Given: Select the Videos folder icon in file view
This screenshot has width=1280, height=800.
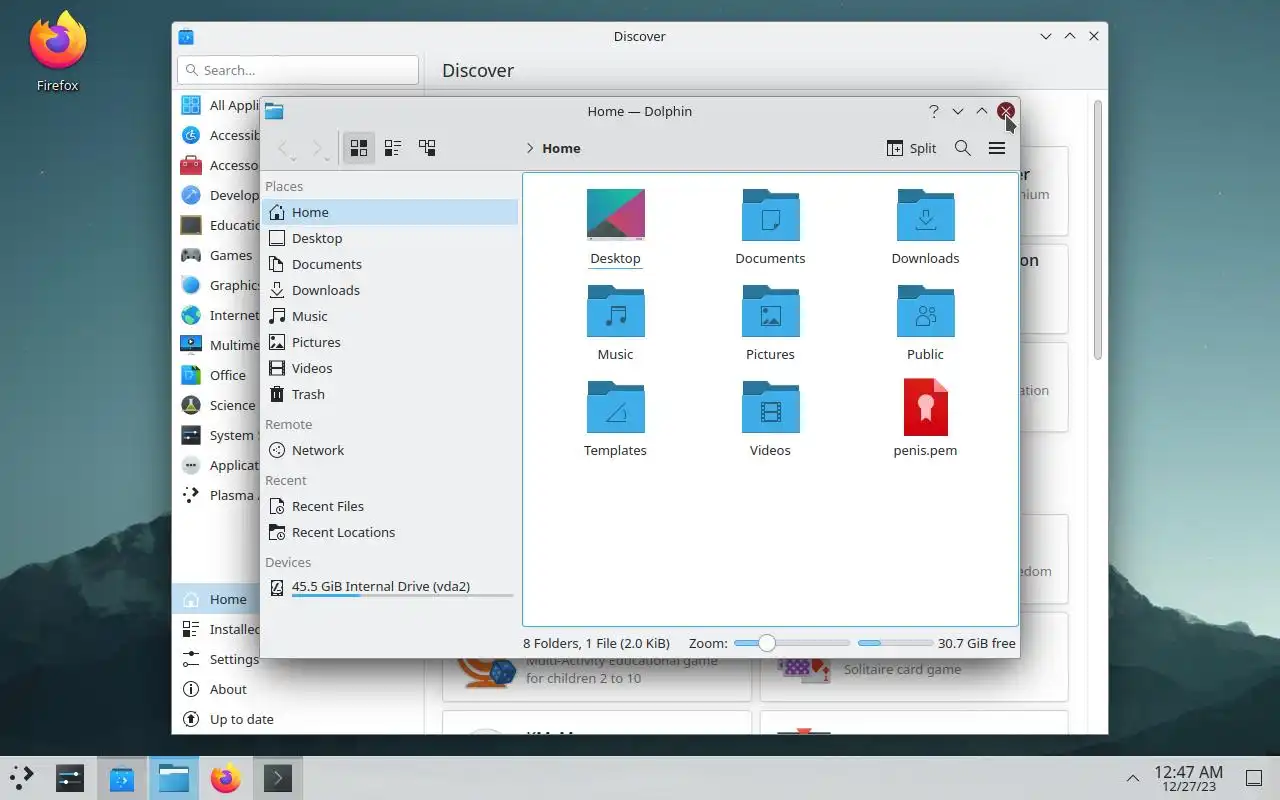Looking at the screenshot, I should click(770, 406).
